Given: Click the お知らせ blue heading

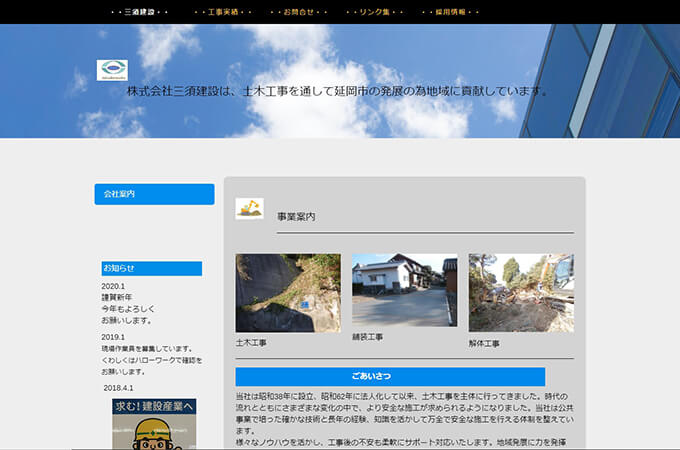Looking at the screenshot, I should point(152,268).
